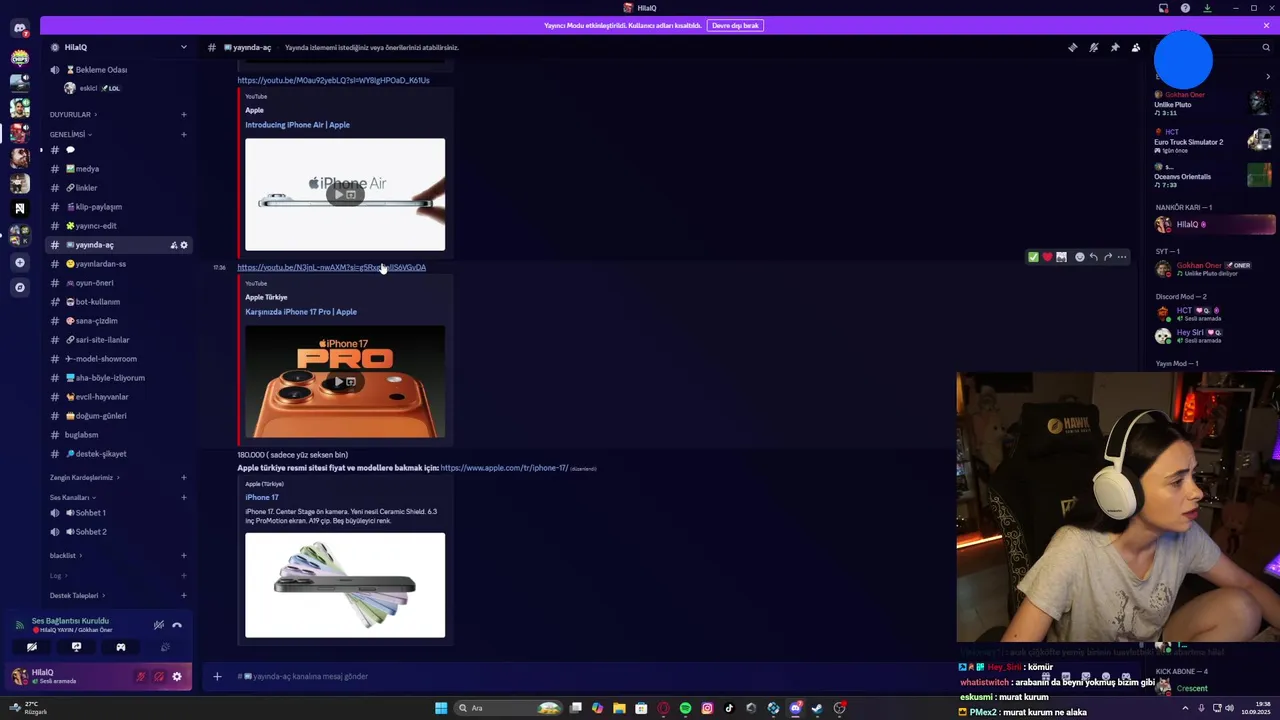This screenshot has height=720, width=1280.
Task: Open linkler channel
Action: point(119,188)
